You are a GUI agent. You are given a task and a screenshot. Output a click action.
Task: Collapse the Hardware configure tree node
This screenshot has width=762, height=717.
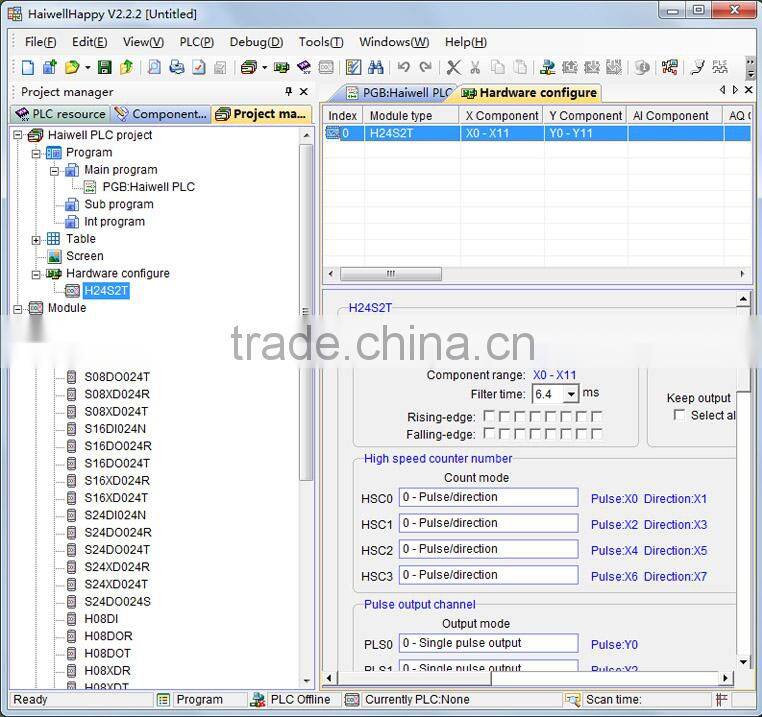coord(37,273)
